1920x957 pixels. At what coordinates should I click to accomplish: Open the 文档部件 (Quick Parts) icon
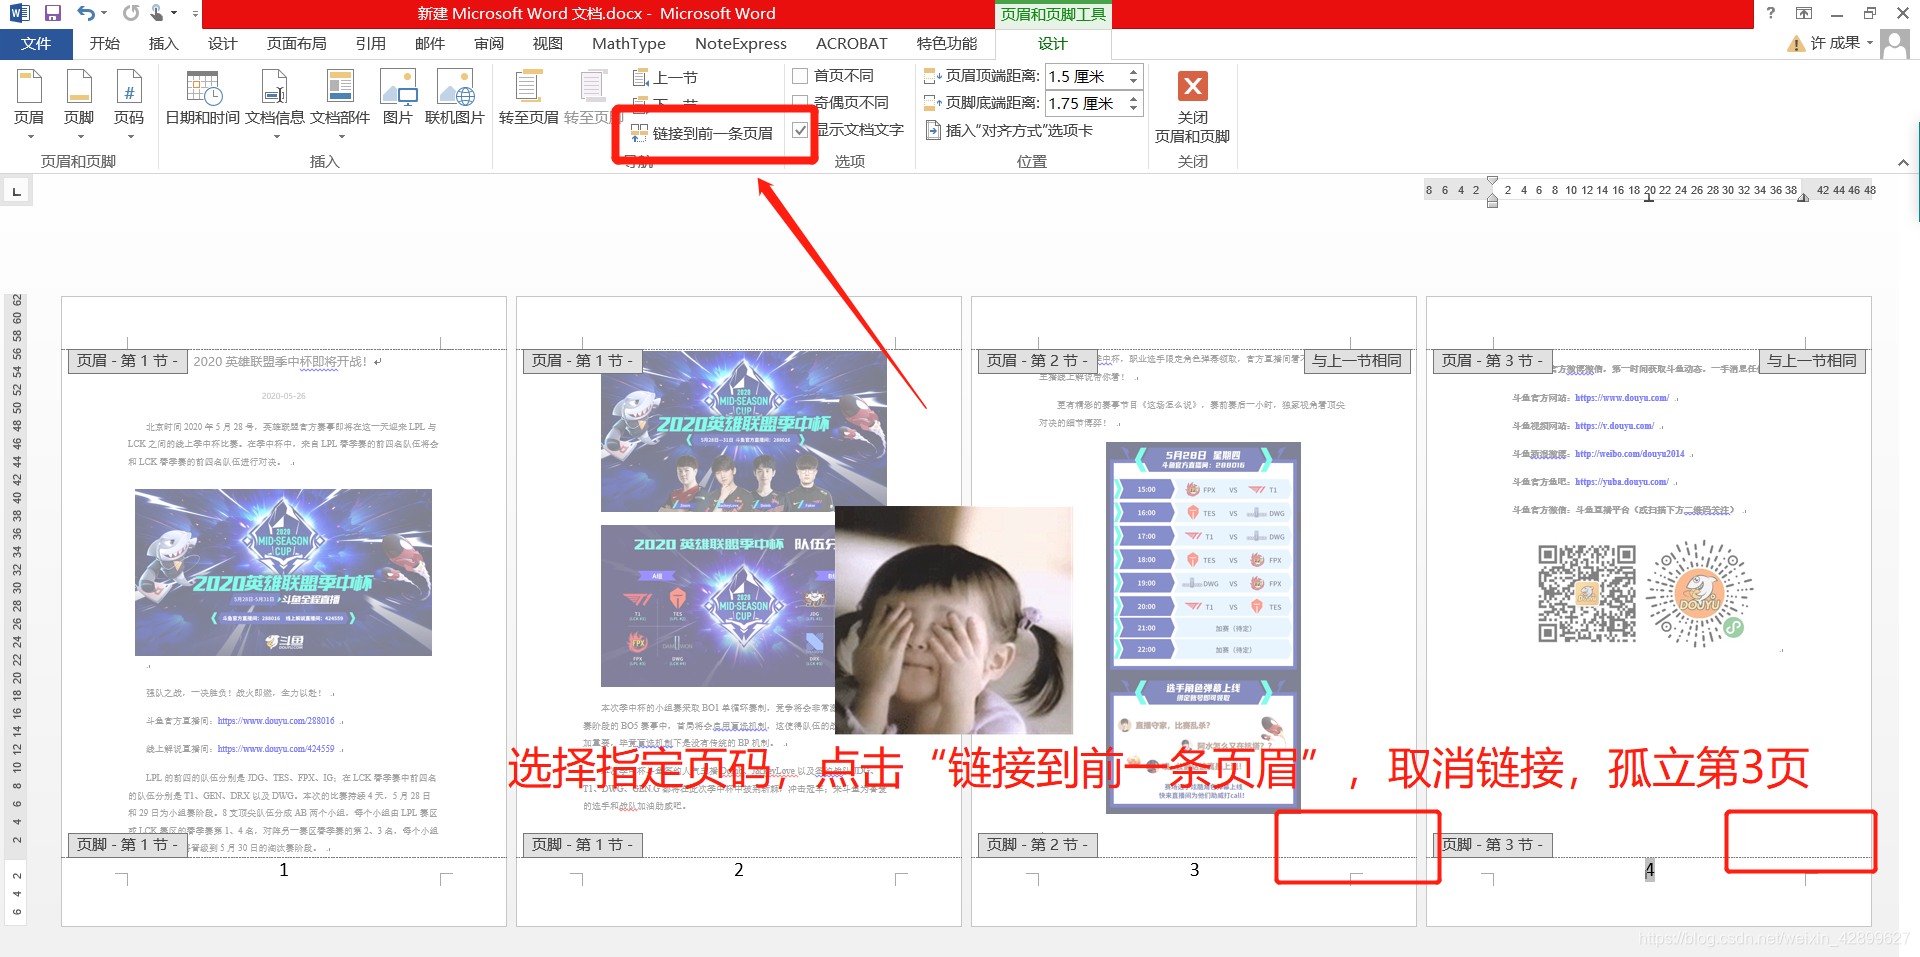coord(340,87)
